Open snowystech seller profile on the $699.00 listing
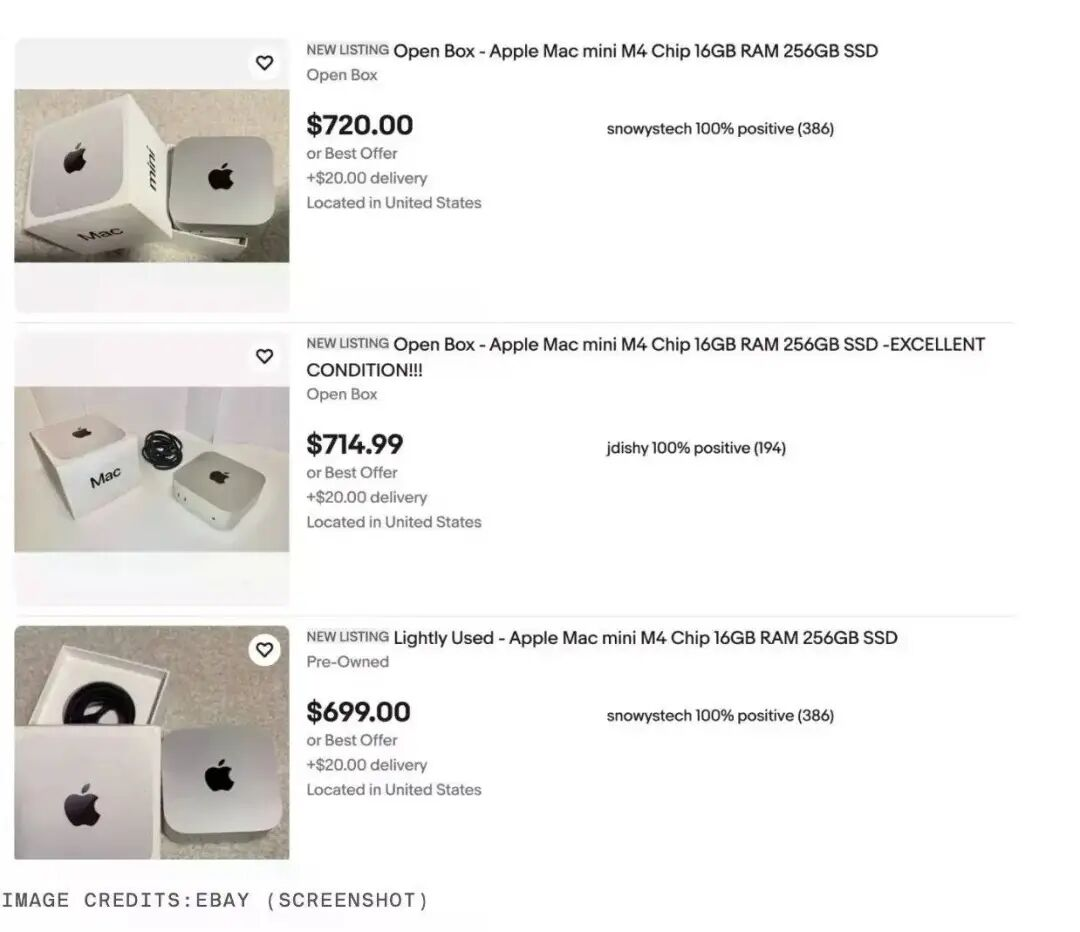 (720, 716)
